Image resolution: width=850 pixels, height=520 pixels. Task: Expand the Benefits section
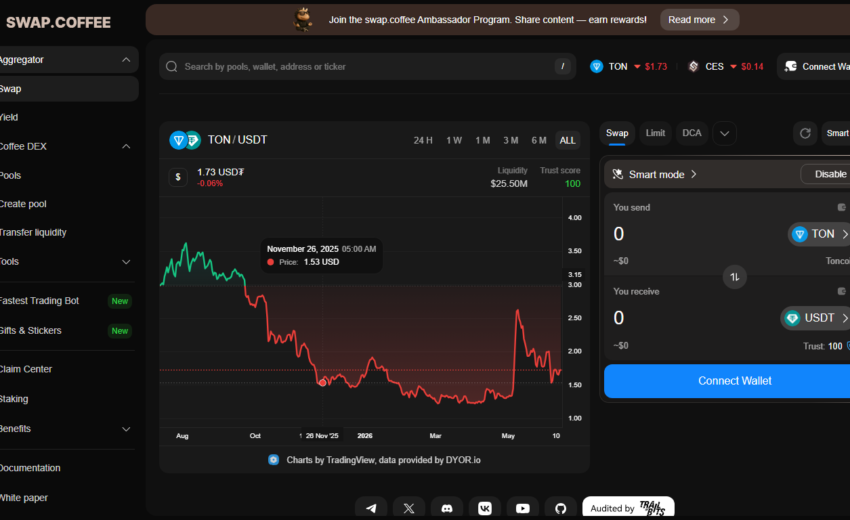click(x=126, y=429)
